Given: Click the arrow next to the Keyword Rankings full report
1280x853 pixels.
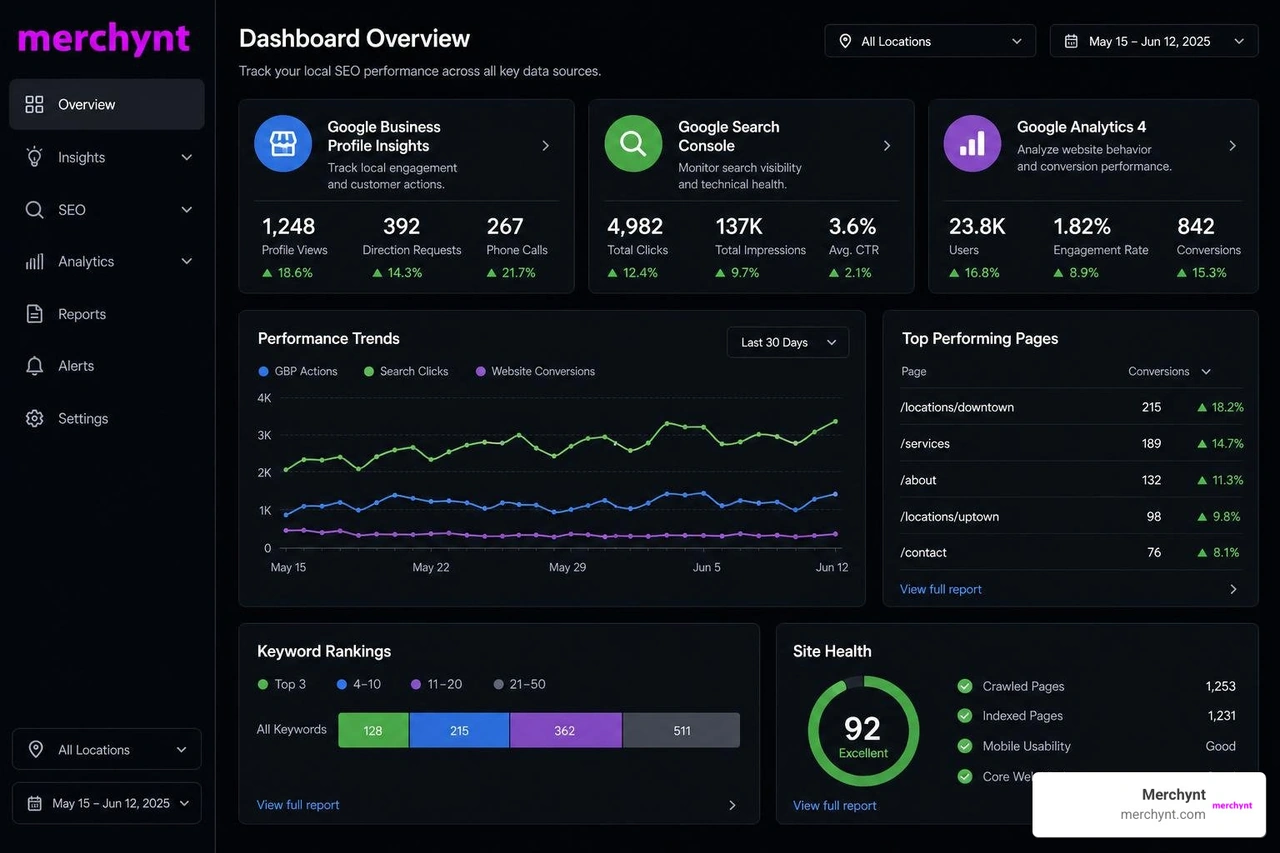Looking at the screenshot, I should pos(732,805).
